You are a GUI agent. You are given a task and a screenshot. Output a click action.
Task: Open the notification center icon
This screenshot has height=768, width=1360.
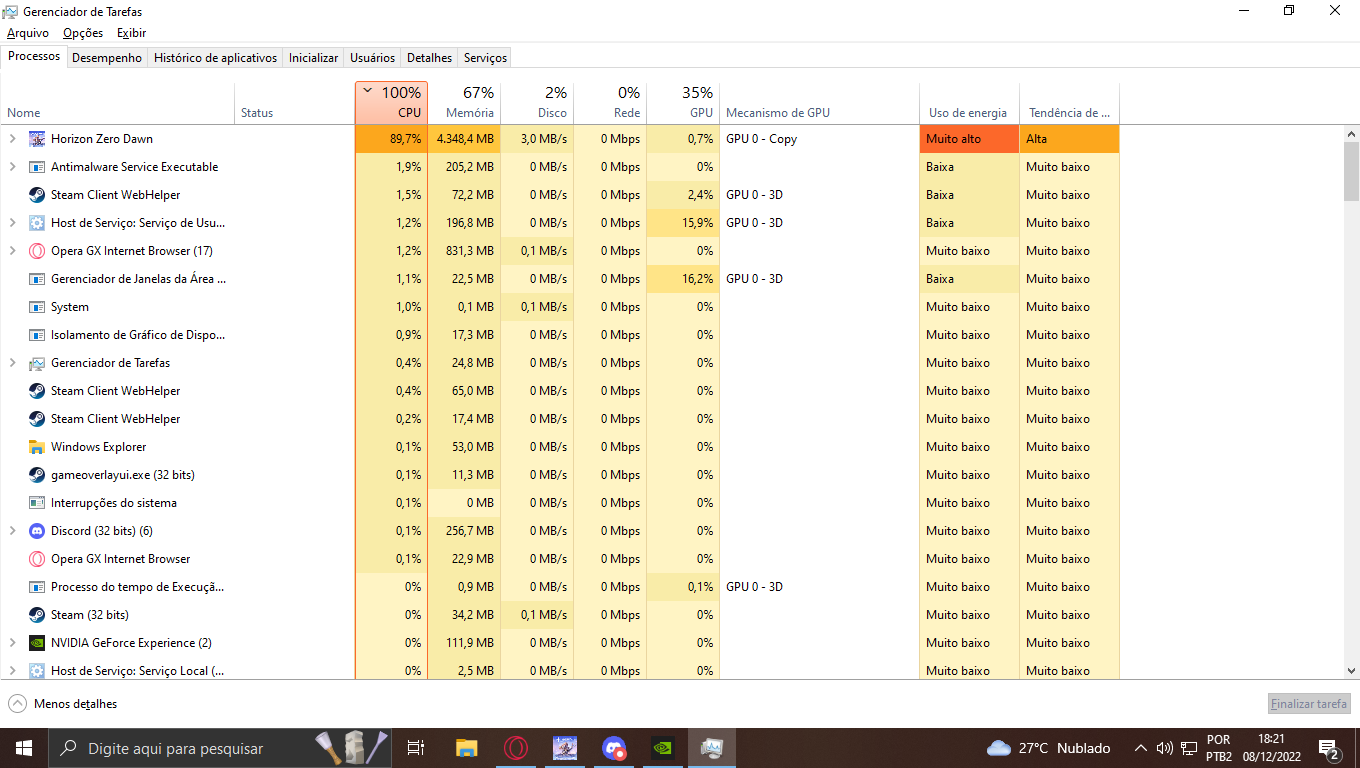1330,748
